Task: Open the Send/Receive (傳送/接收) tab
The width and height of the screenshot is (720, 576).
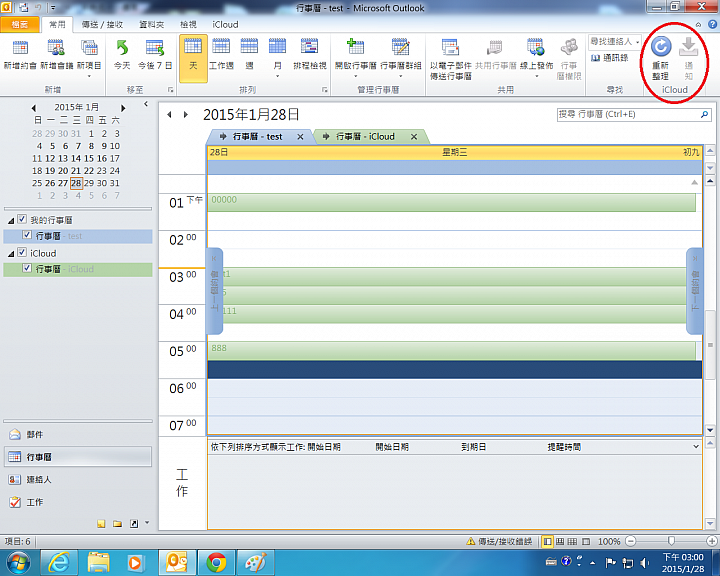Action: pyautogui.click(x=102, y=24)
